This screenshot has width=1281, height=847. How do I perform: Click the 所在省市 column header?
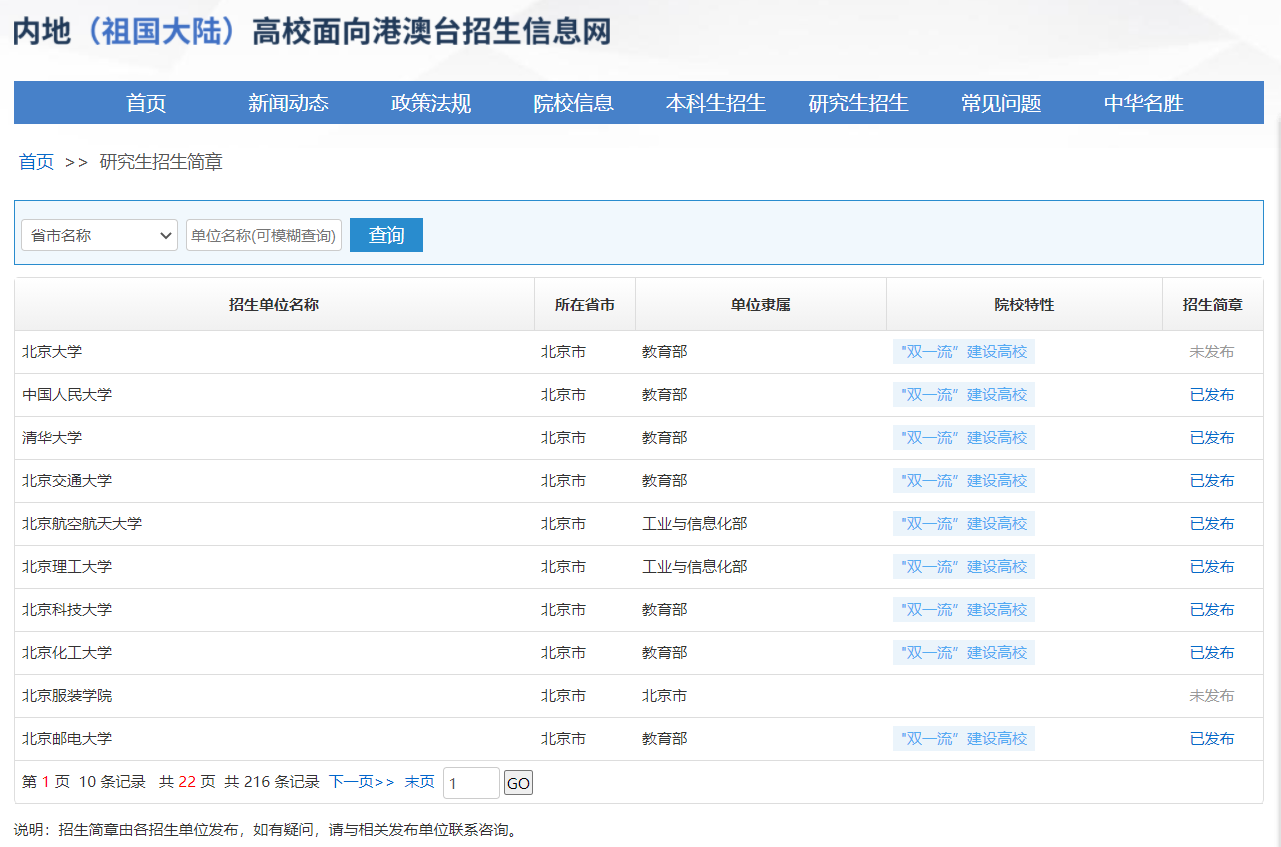tap(585, 305)
